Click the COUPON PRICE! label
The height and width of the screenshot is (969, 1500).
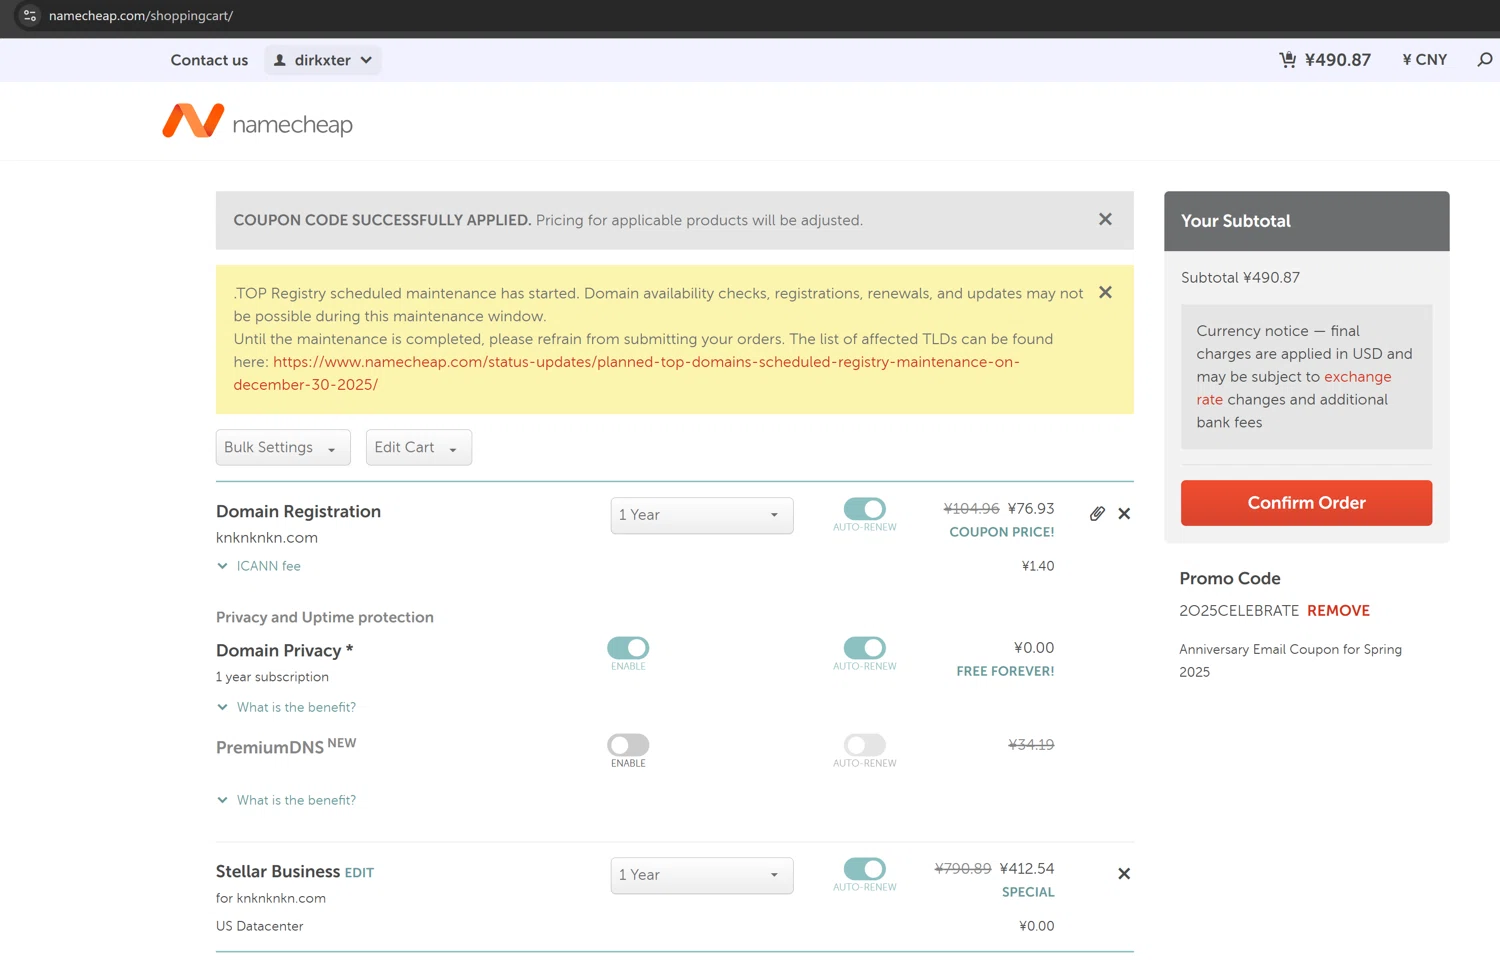1001,532
